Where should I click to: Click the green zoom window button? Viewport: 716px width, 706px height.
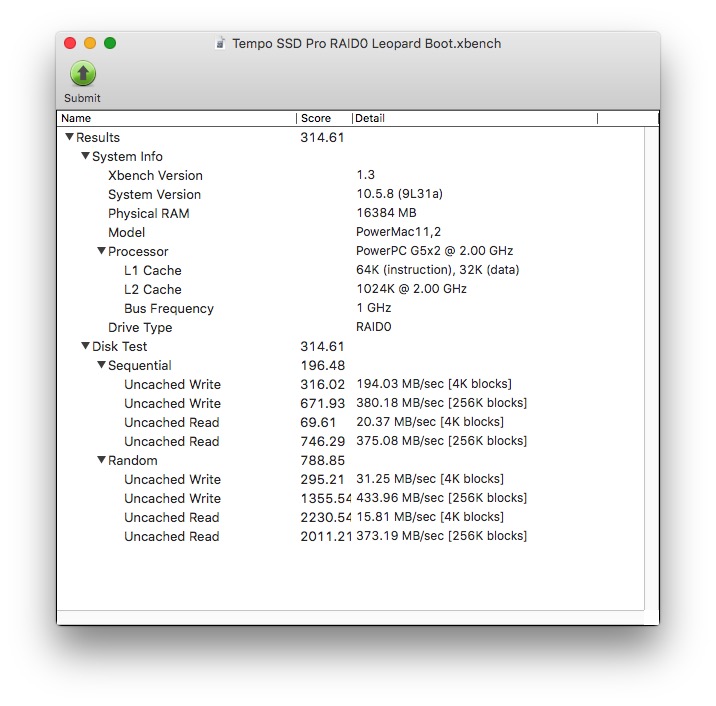(110, 43)
